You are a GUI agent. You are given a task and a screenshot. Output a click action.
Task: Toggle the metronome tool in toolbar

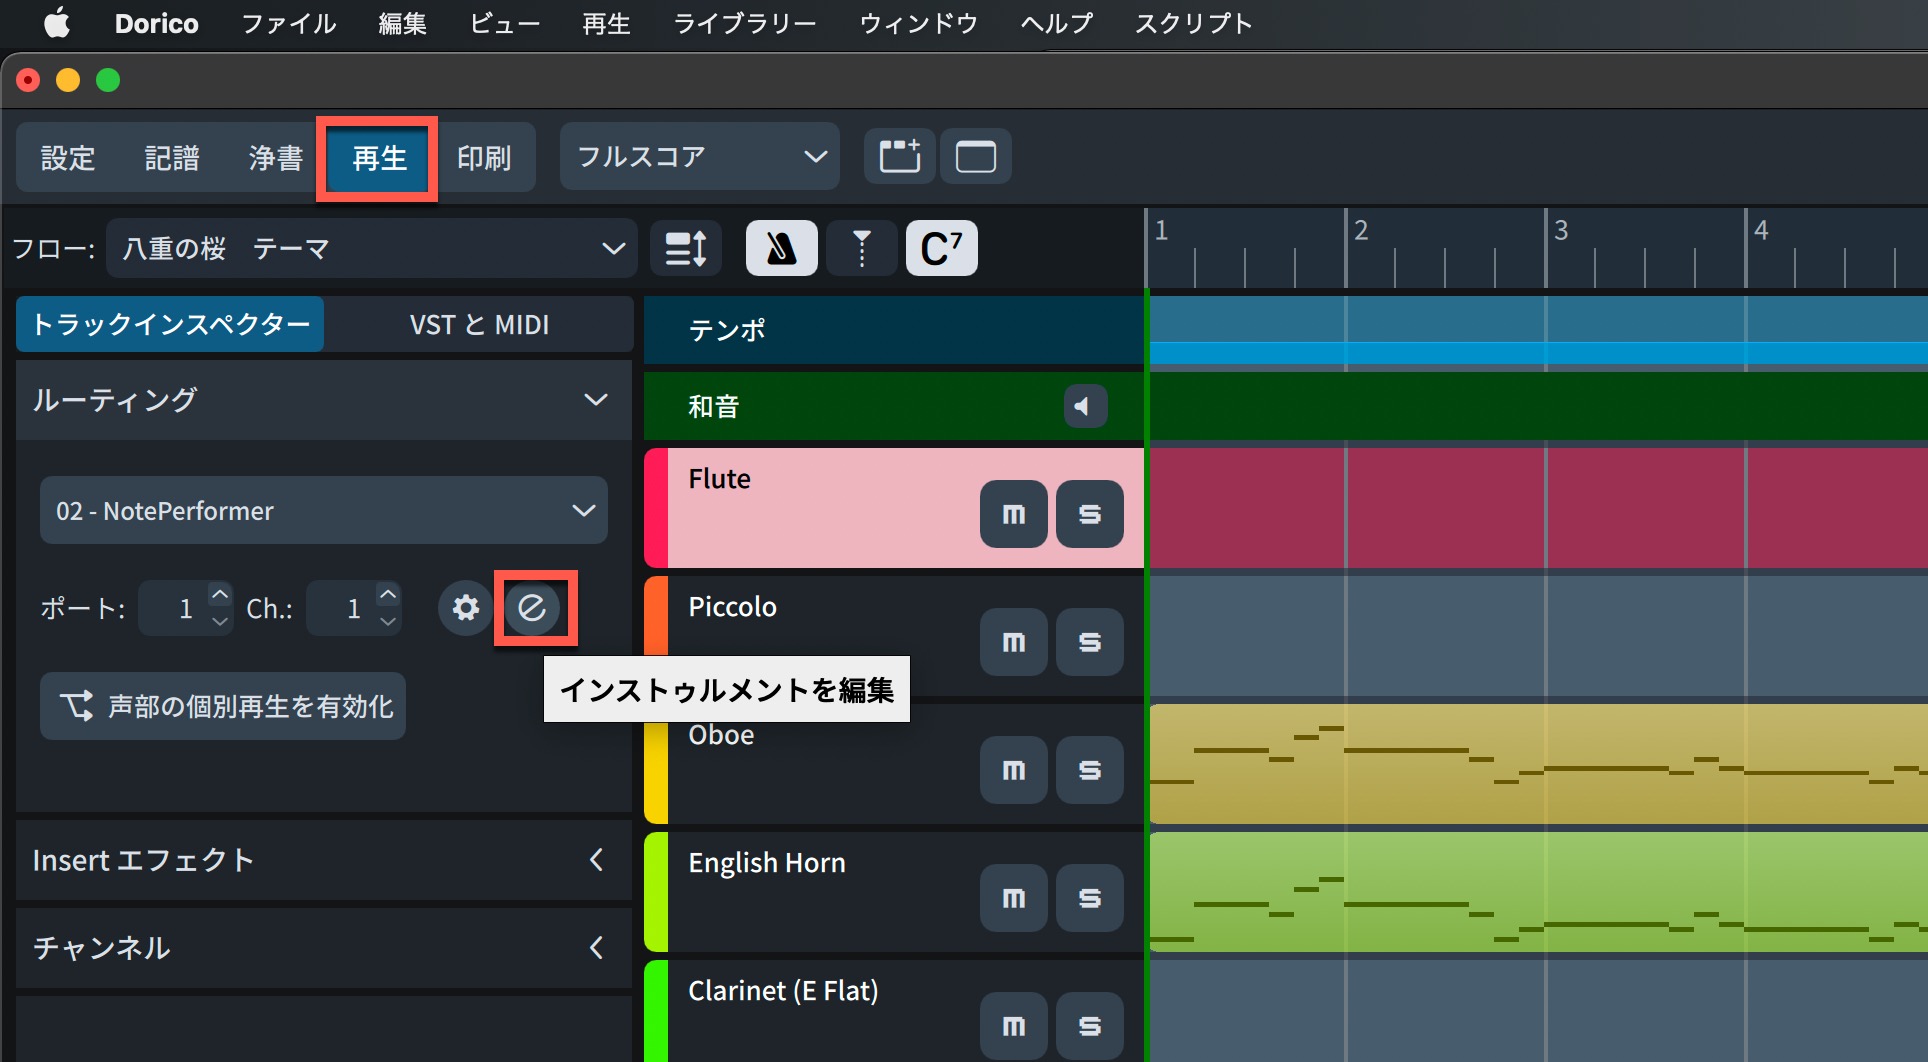tap(782, 248)
